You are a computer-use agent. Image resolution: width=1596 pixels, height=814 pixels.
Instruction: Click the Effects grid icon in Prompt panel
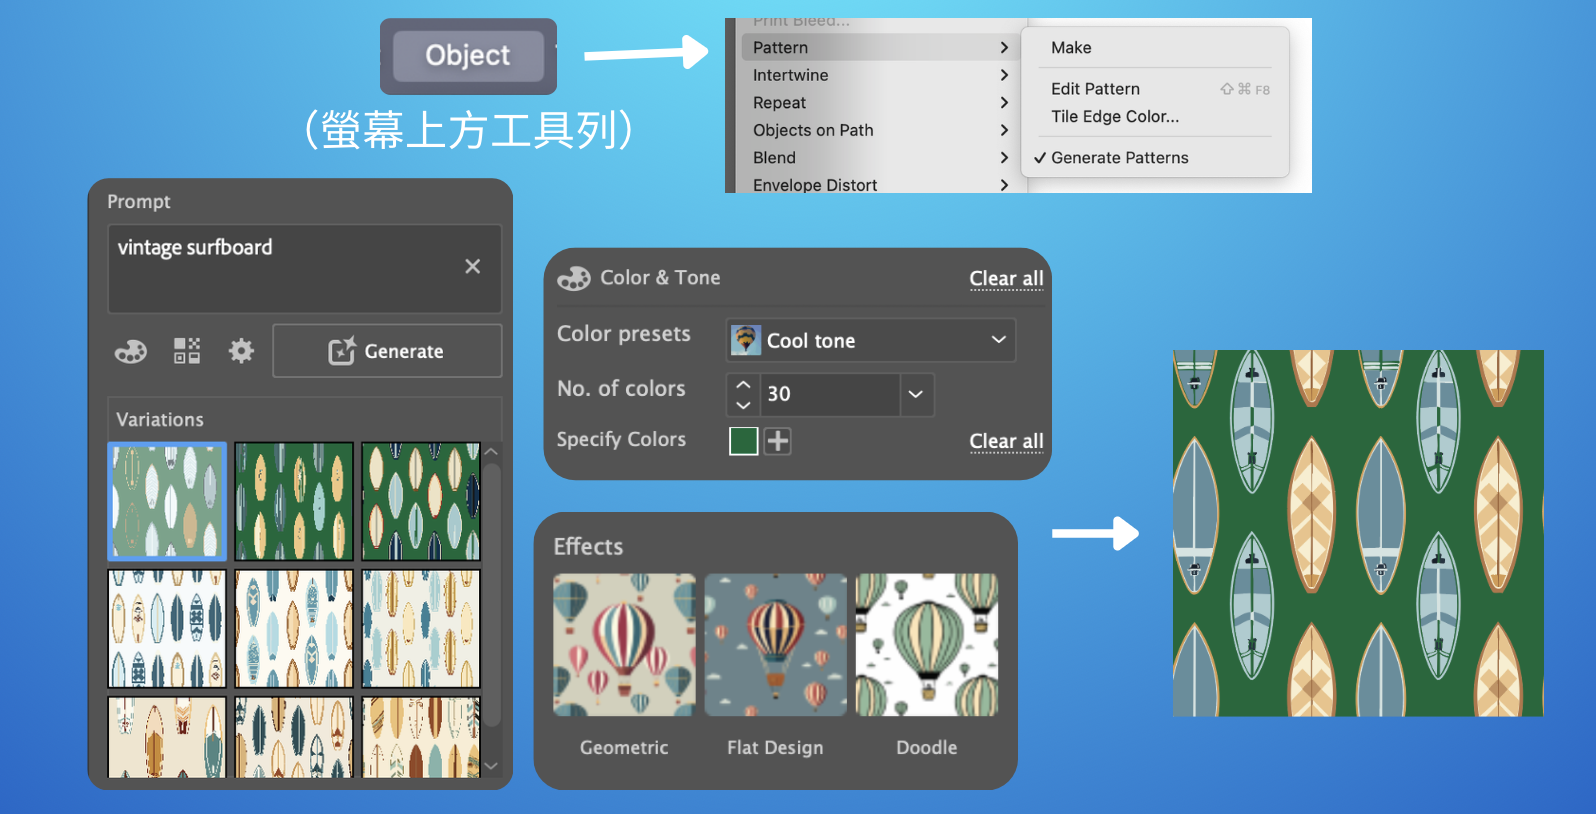pyautogui.click(x=187, y=351)
